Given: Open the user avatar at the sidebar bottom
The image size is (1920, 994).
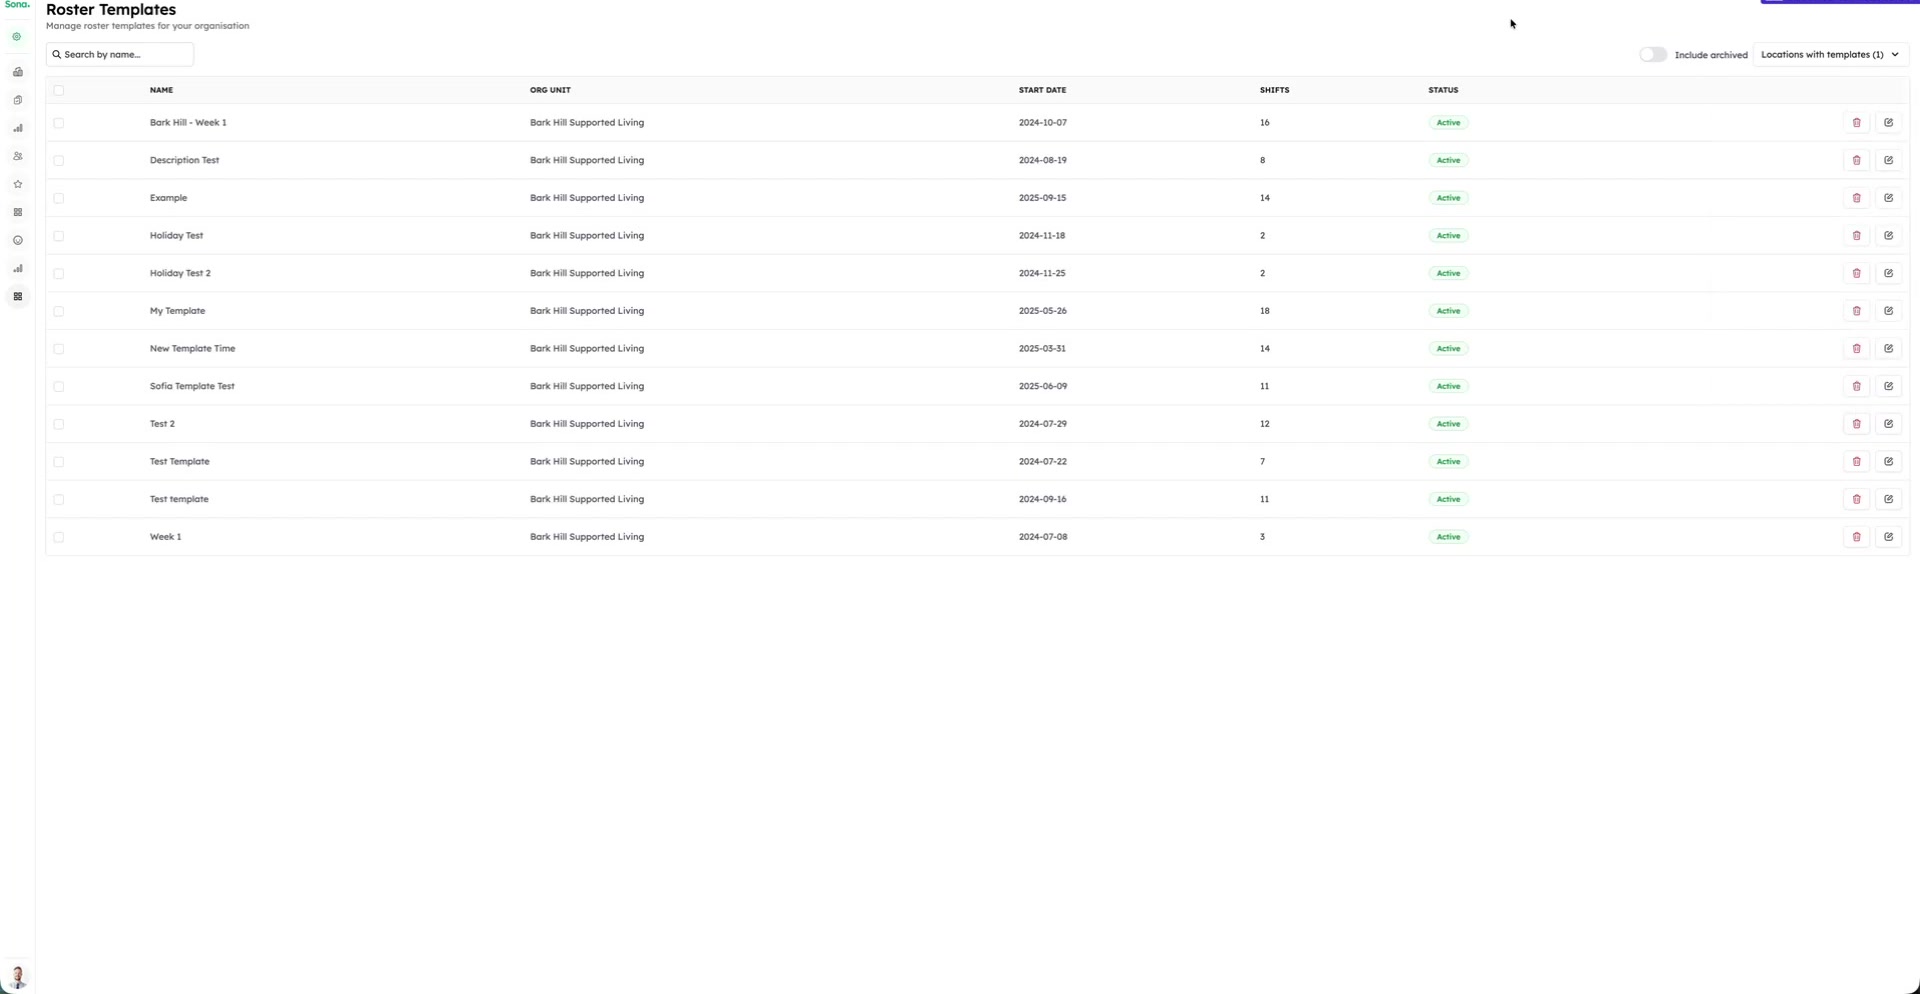Looking at the screenshot, I should (17, 977).
